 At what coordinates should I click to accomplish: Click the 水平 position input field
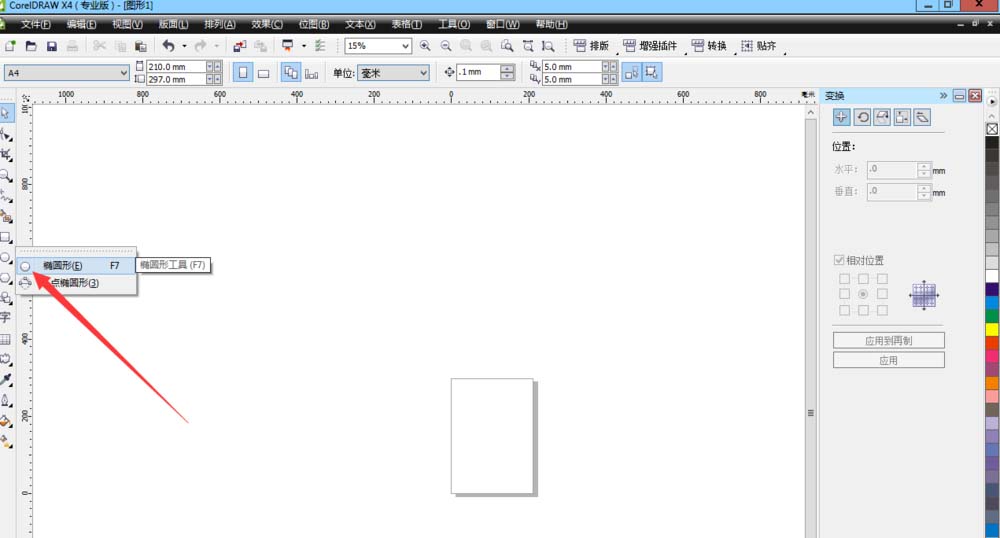coord(891,171)
